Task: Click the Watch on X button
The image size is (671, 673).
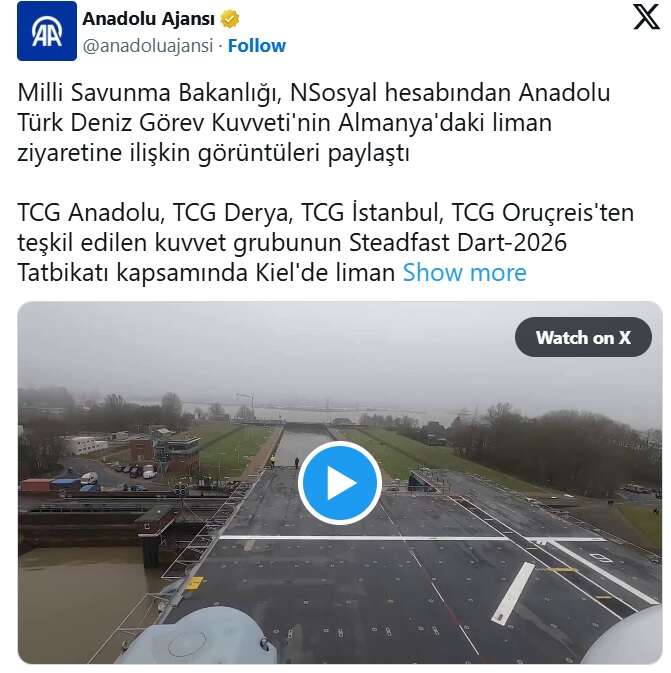Action: tap(583, 337)
